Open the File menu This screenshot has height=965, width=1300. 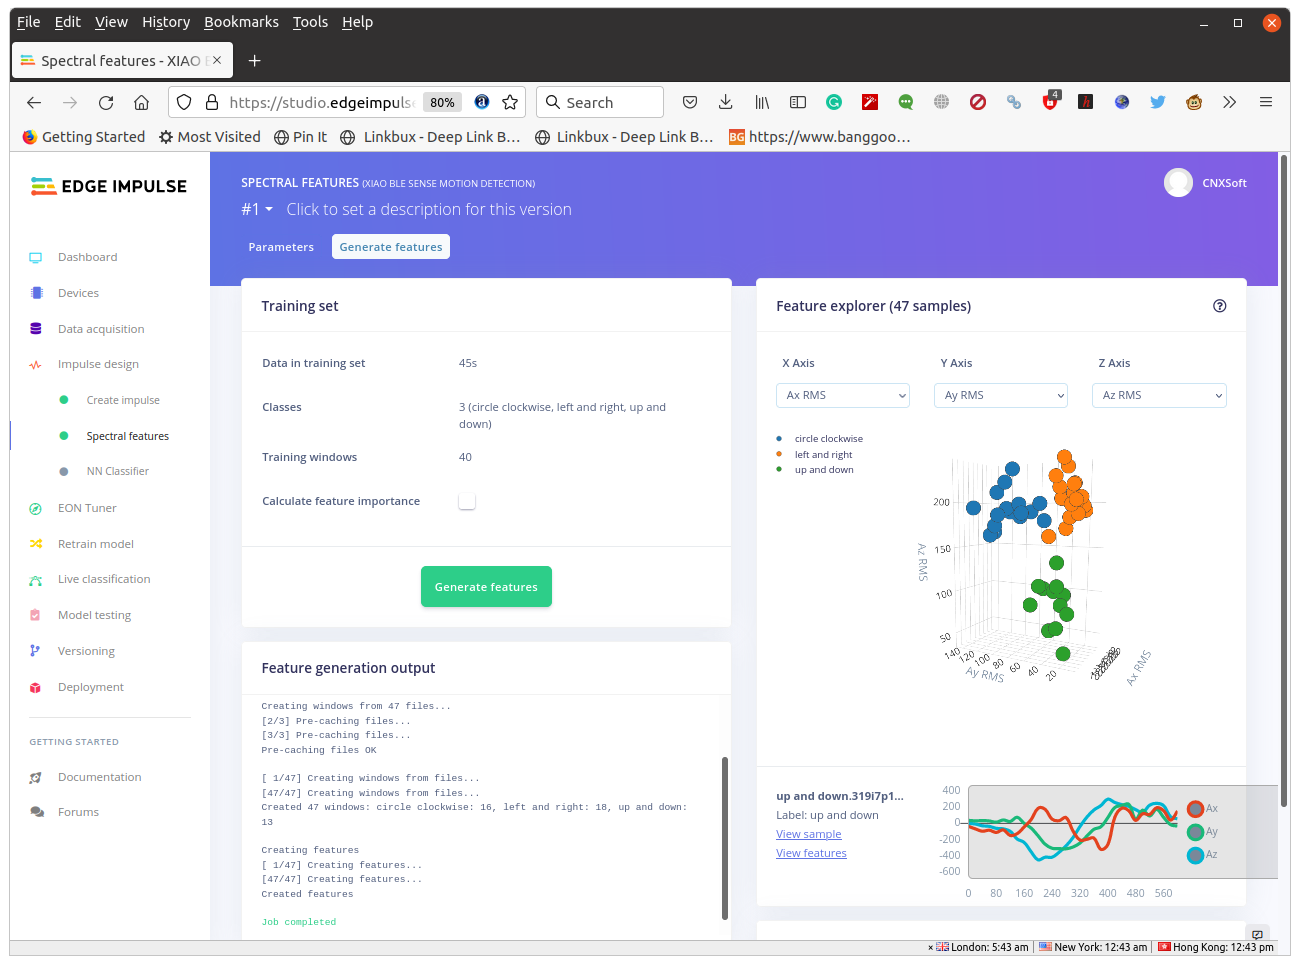pos(29,22)
